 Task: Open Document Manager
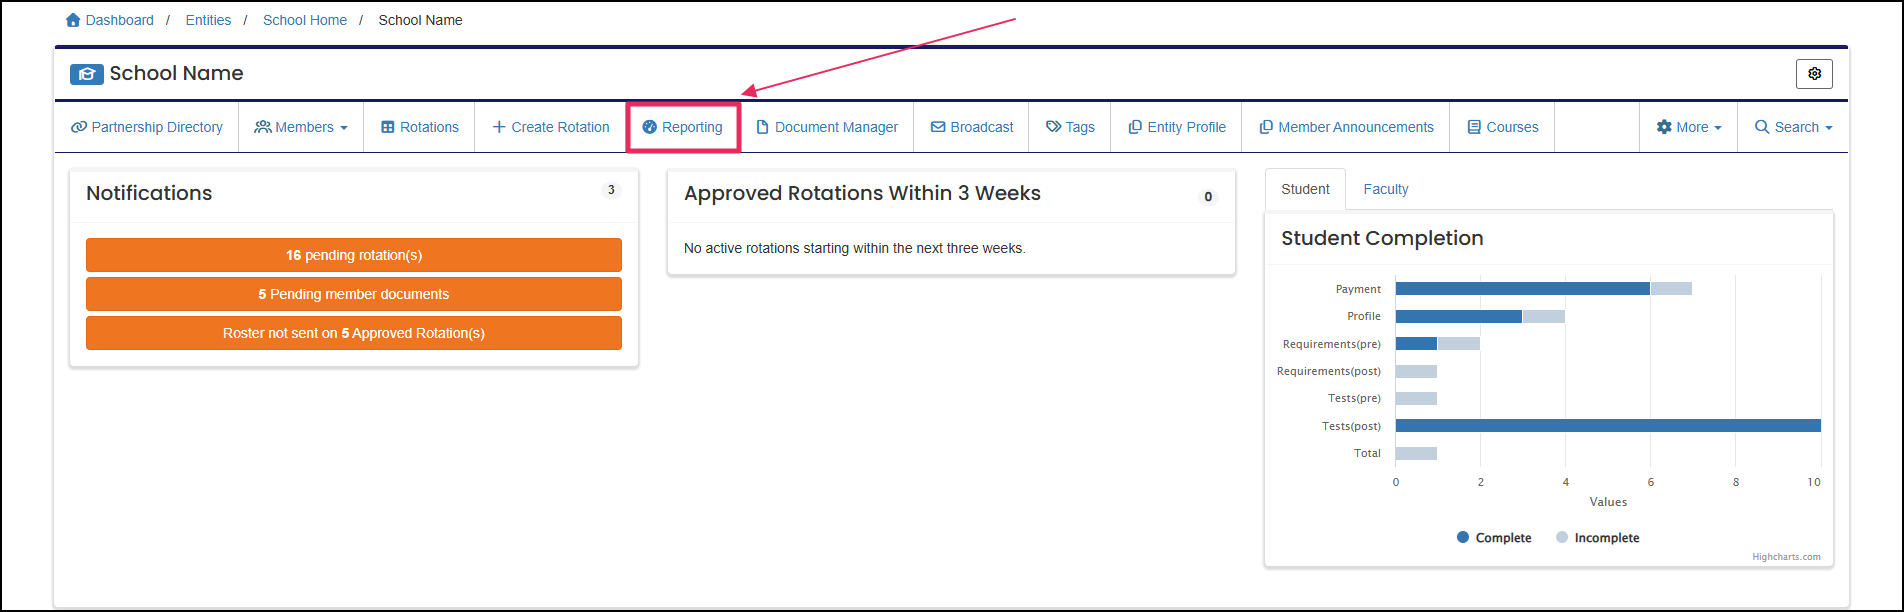pyautogui.click(x=827, y=127)
